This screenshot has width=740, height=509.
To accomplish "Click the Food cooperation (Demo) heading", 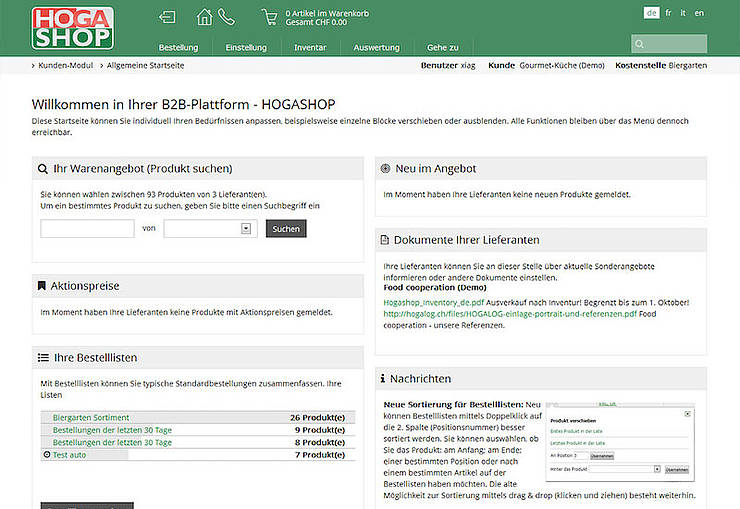I will point(435,287).
